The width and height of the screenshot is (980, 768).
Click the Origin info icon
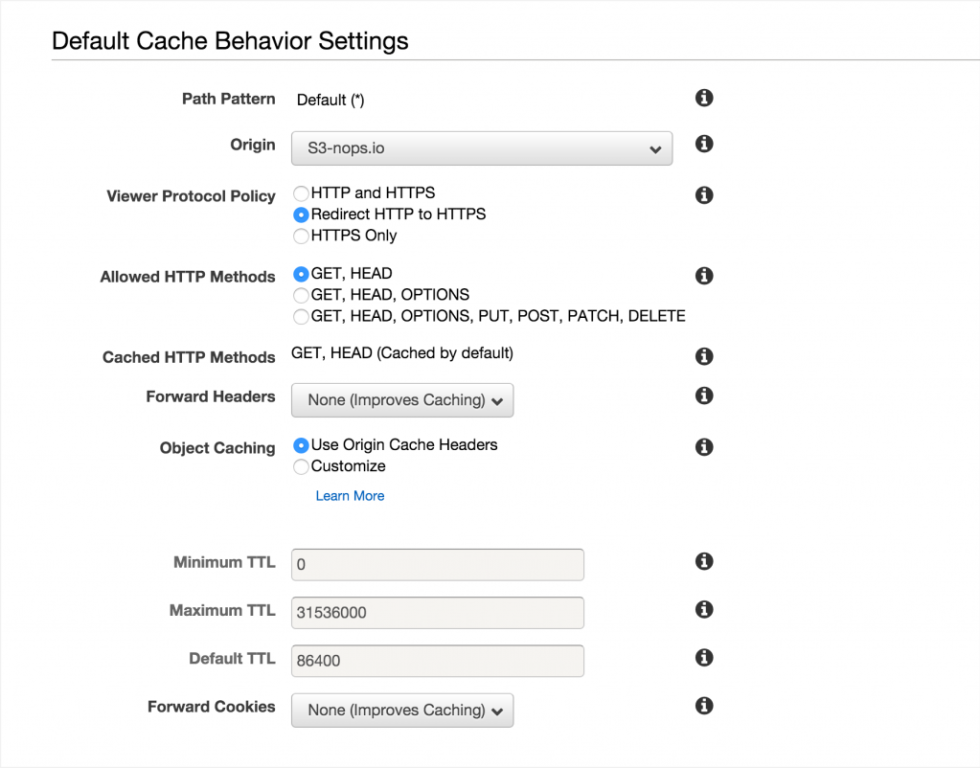click(x=703, y=144)
